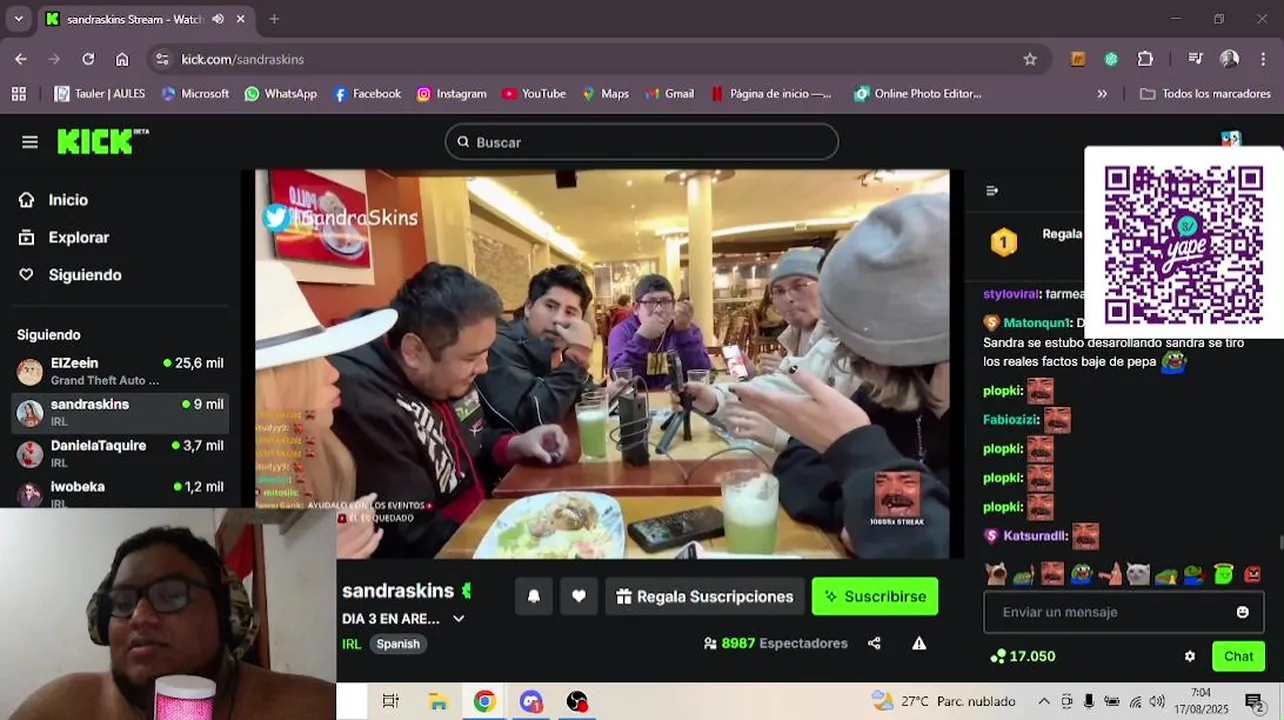Screen dimensions: 1284x720
Task: Open browser home page
Action: click(122, 59)
